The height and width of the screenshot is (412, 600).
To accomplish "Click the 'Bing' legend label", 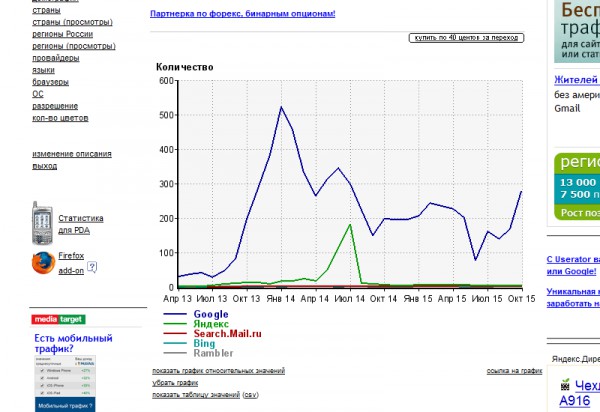I will click(x=204, y=344).
